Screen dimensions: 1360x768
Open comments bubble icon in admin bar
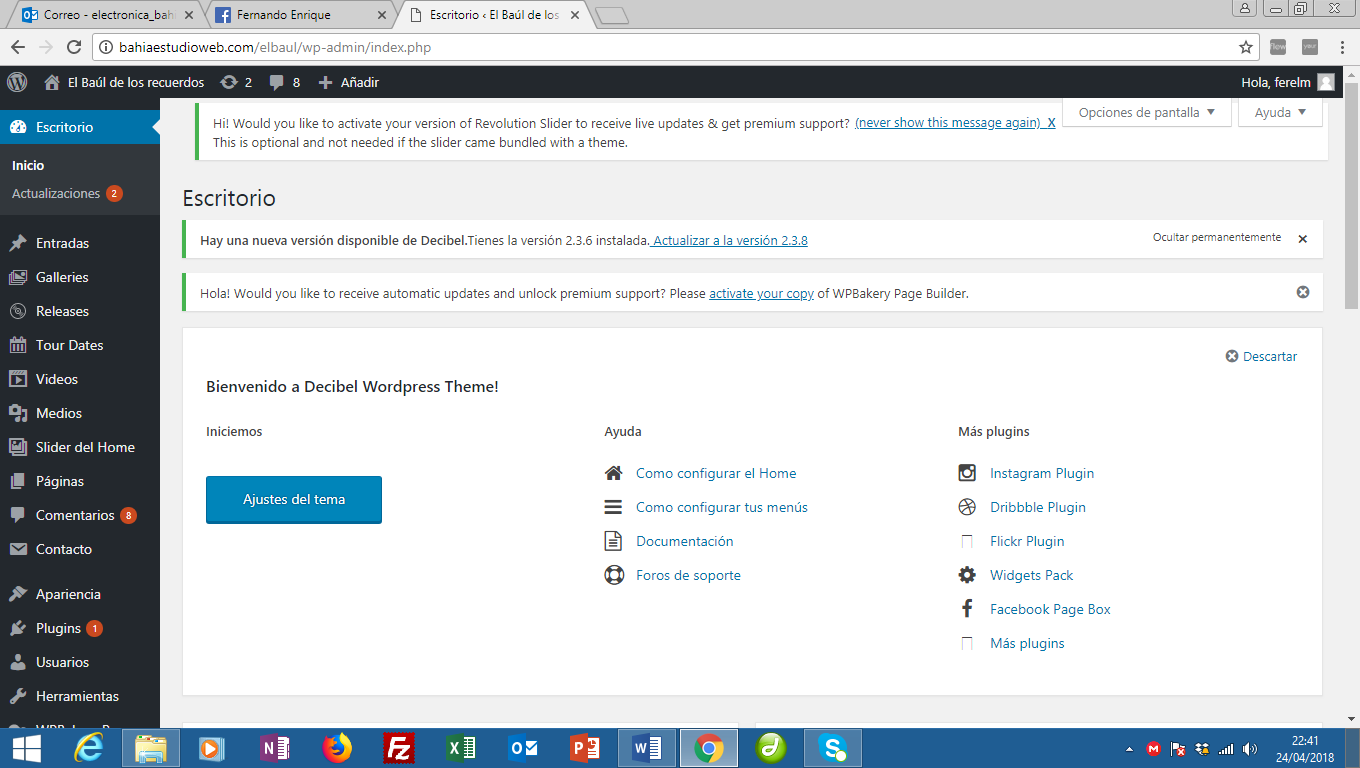[x=277, y=83]
